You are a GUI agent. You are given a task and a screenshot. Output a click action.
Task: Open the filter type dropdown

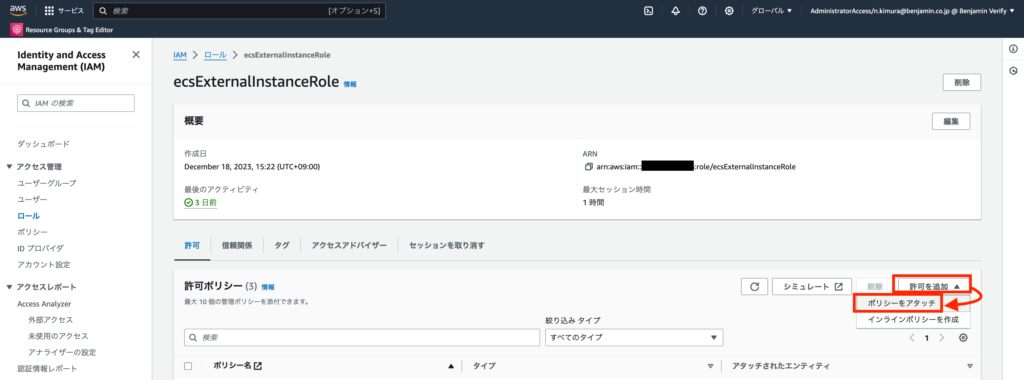click(634, 338)
